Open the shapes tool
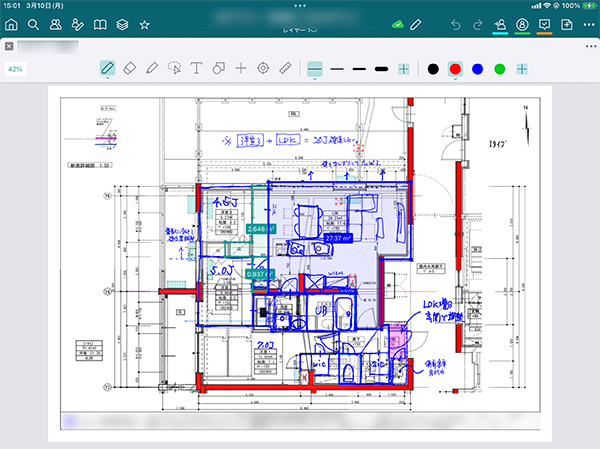Viewport: 600px width, 449px height. point(218,69)
